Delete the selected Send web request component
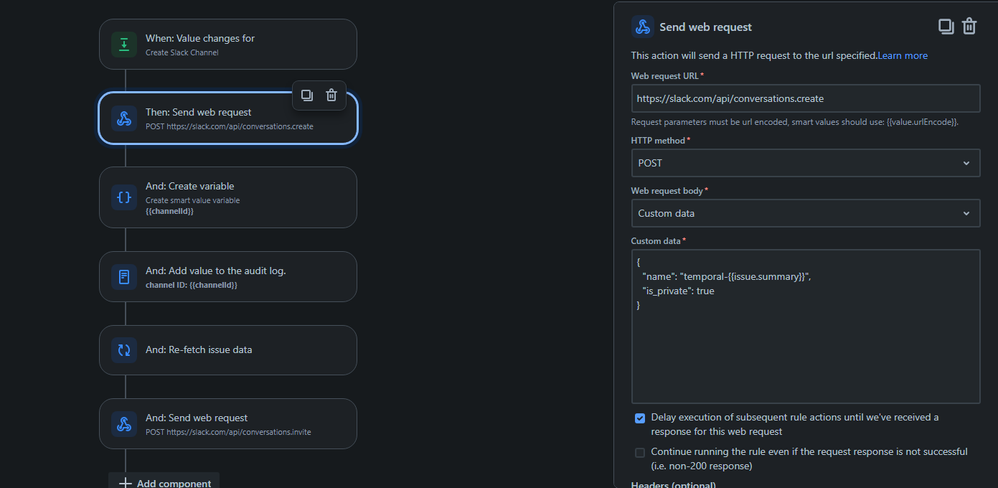Screen dimensions: 998x488 331,95
